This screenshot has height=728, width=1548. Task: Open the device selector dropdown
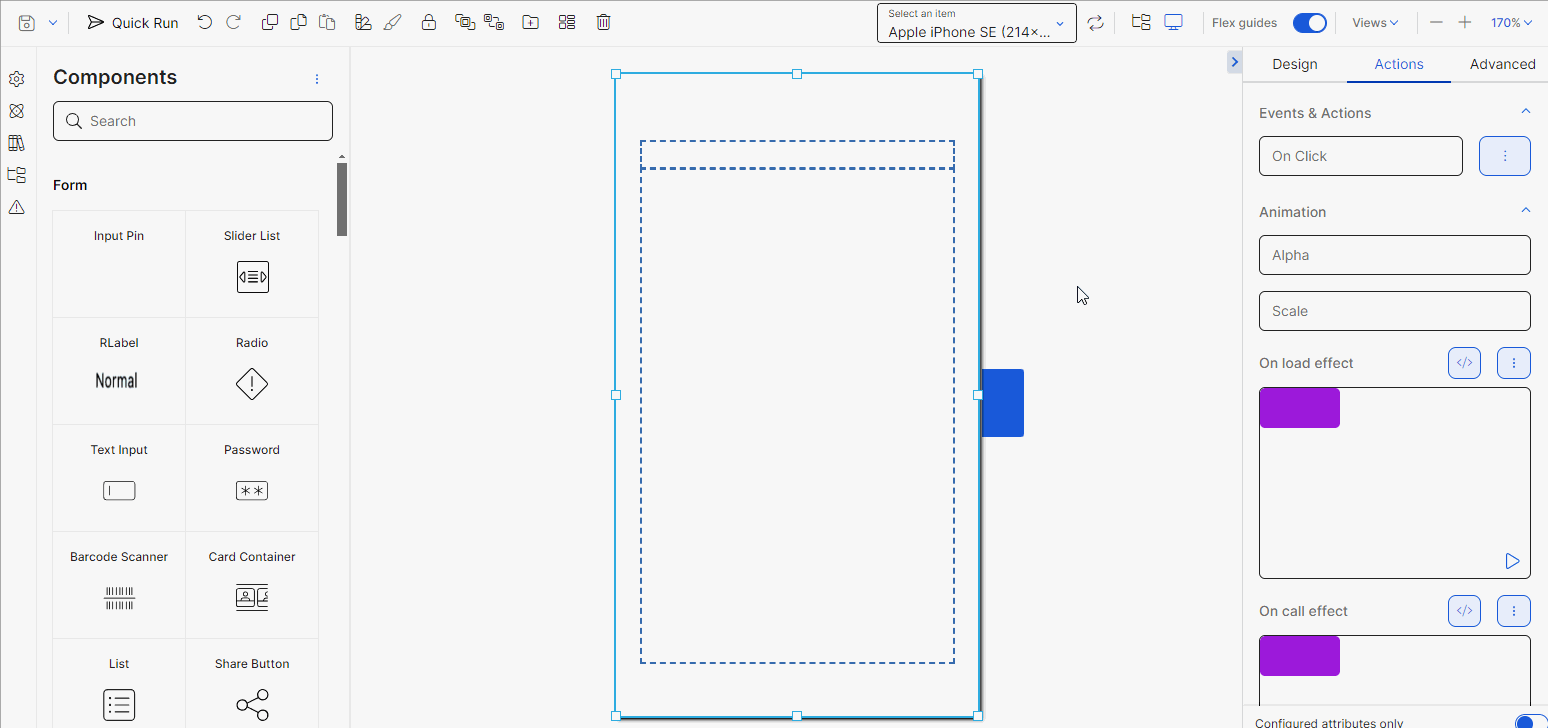tap(976, 23)
